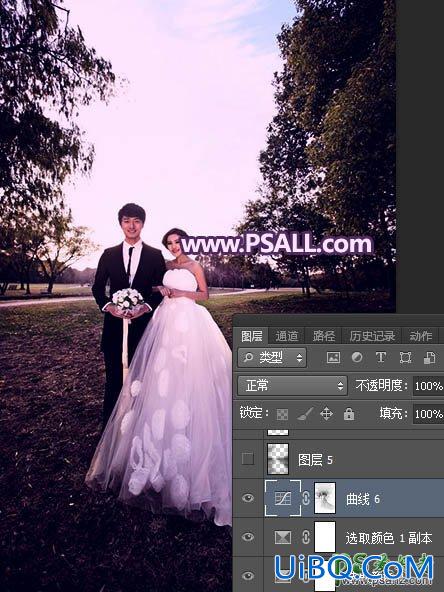
Task: Filter layers by shape type
Action: [x=405, y=357]
